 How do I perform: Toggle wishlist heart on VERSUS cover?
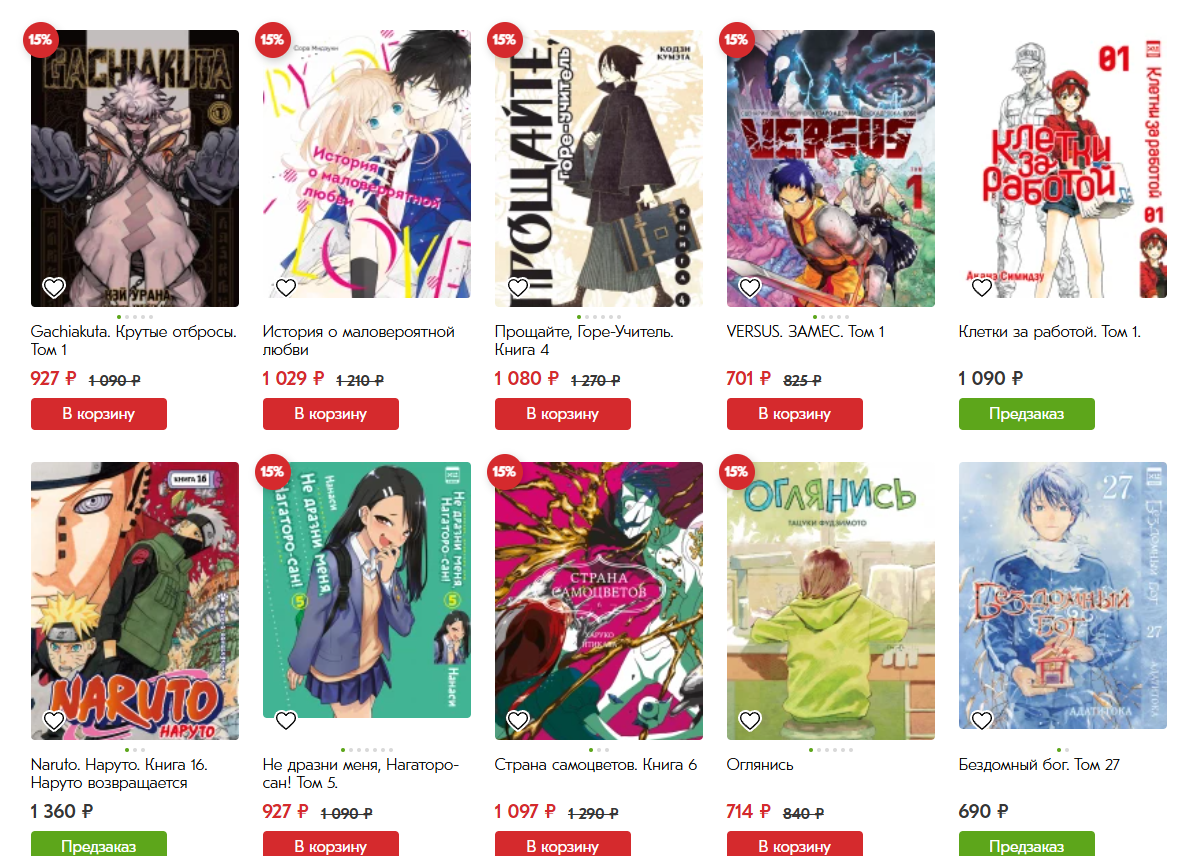[750, 288]
